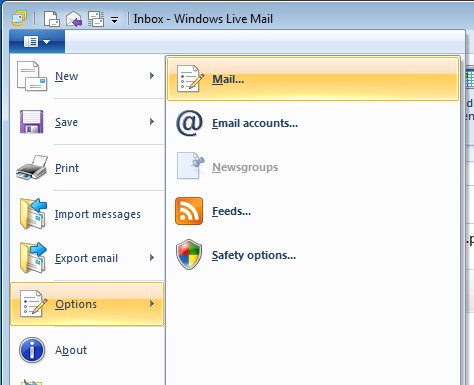Choose Import messages
The image size is (474, 385).
click(87, 214)
